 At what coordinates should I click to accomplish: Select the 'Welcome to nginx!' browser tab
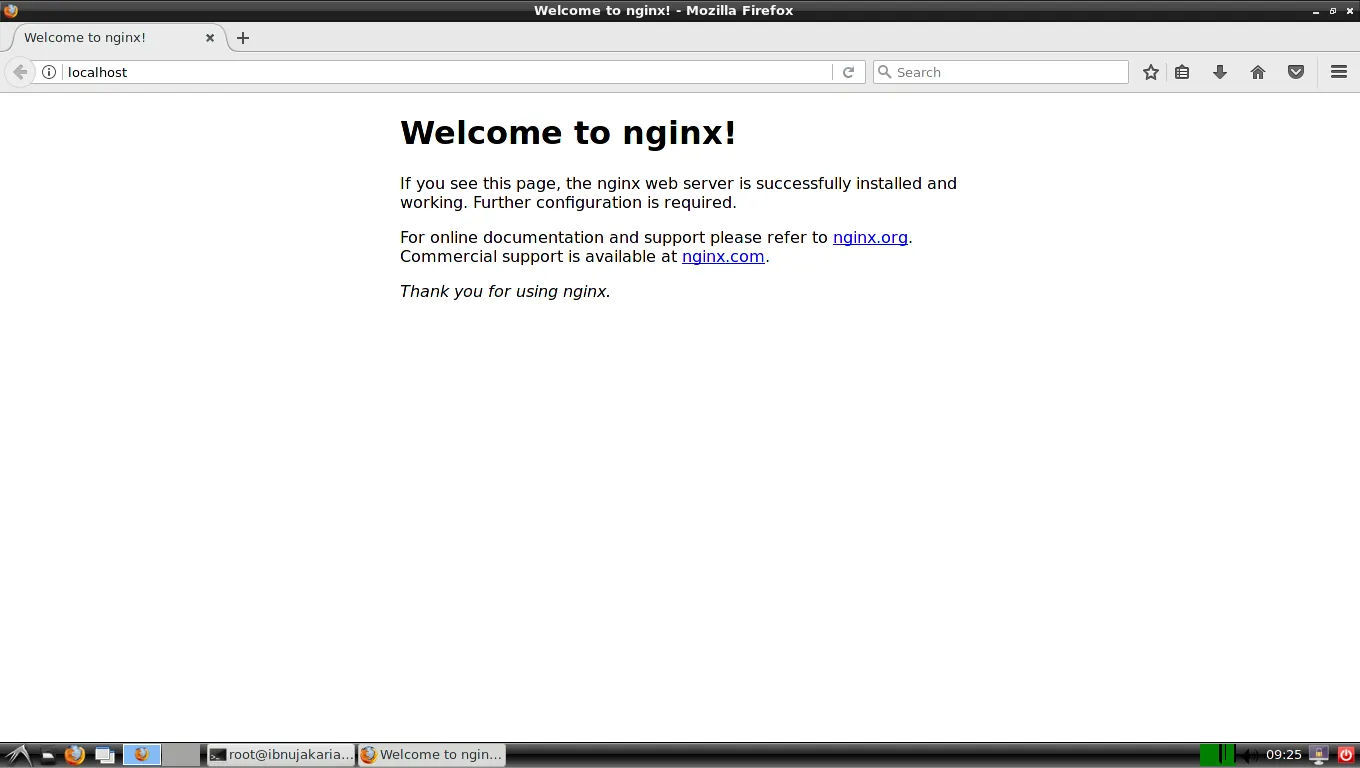tap(100, 38)
